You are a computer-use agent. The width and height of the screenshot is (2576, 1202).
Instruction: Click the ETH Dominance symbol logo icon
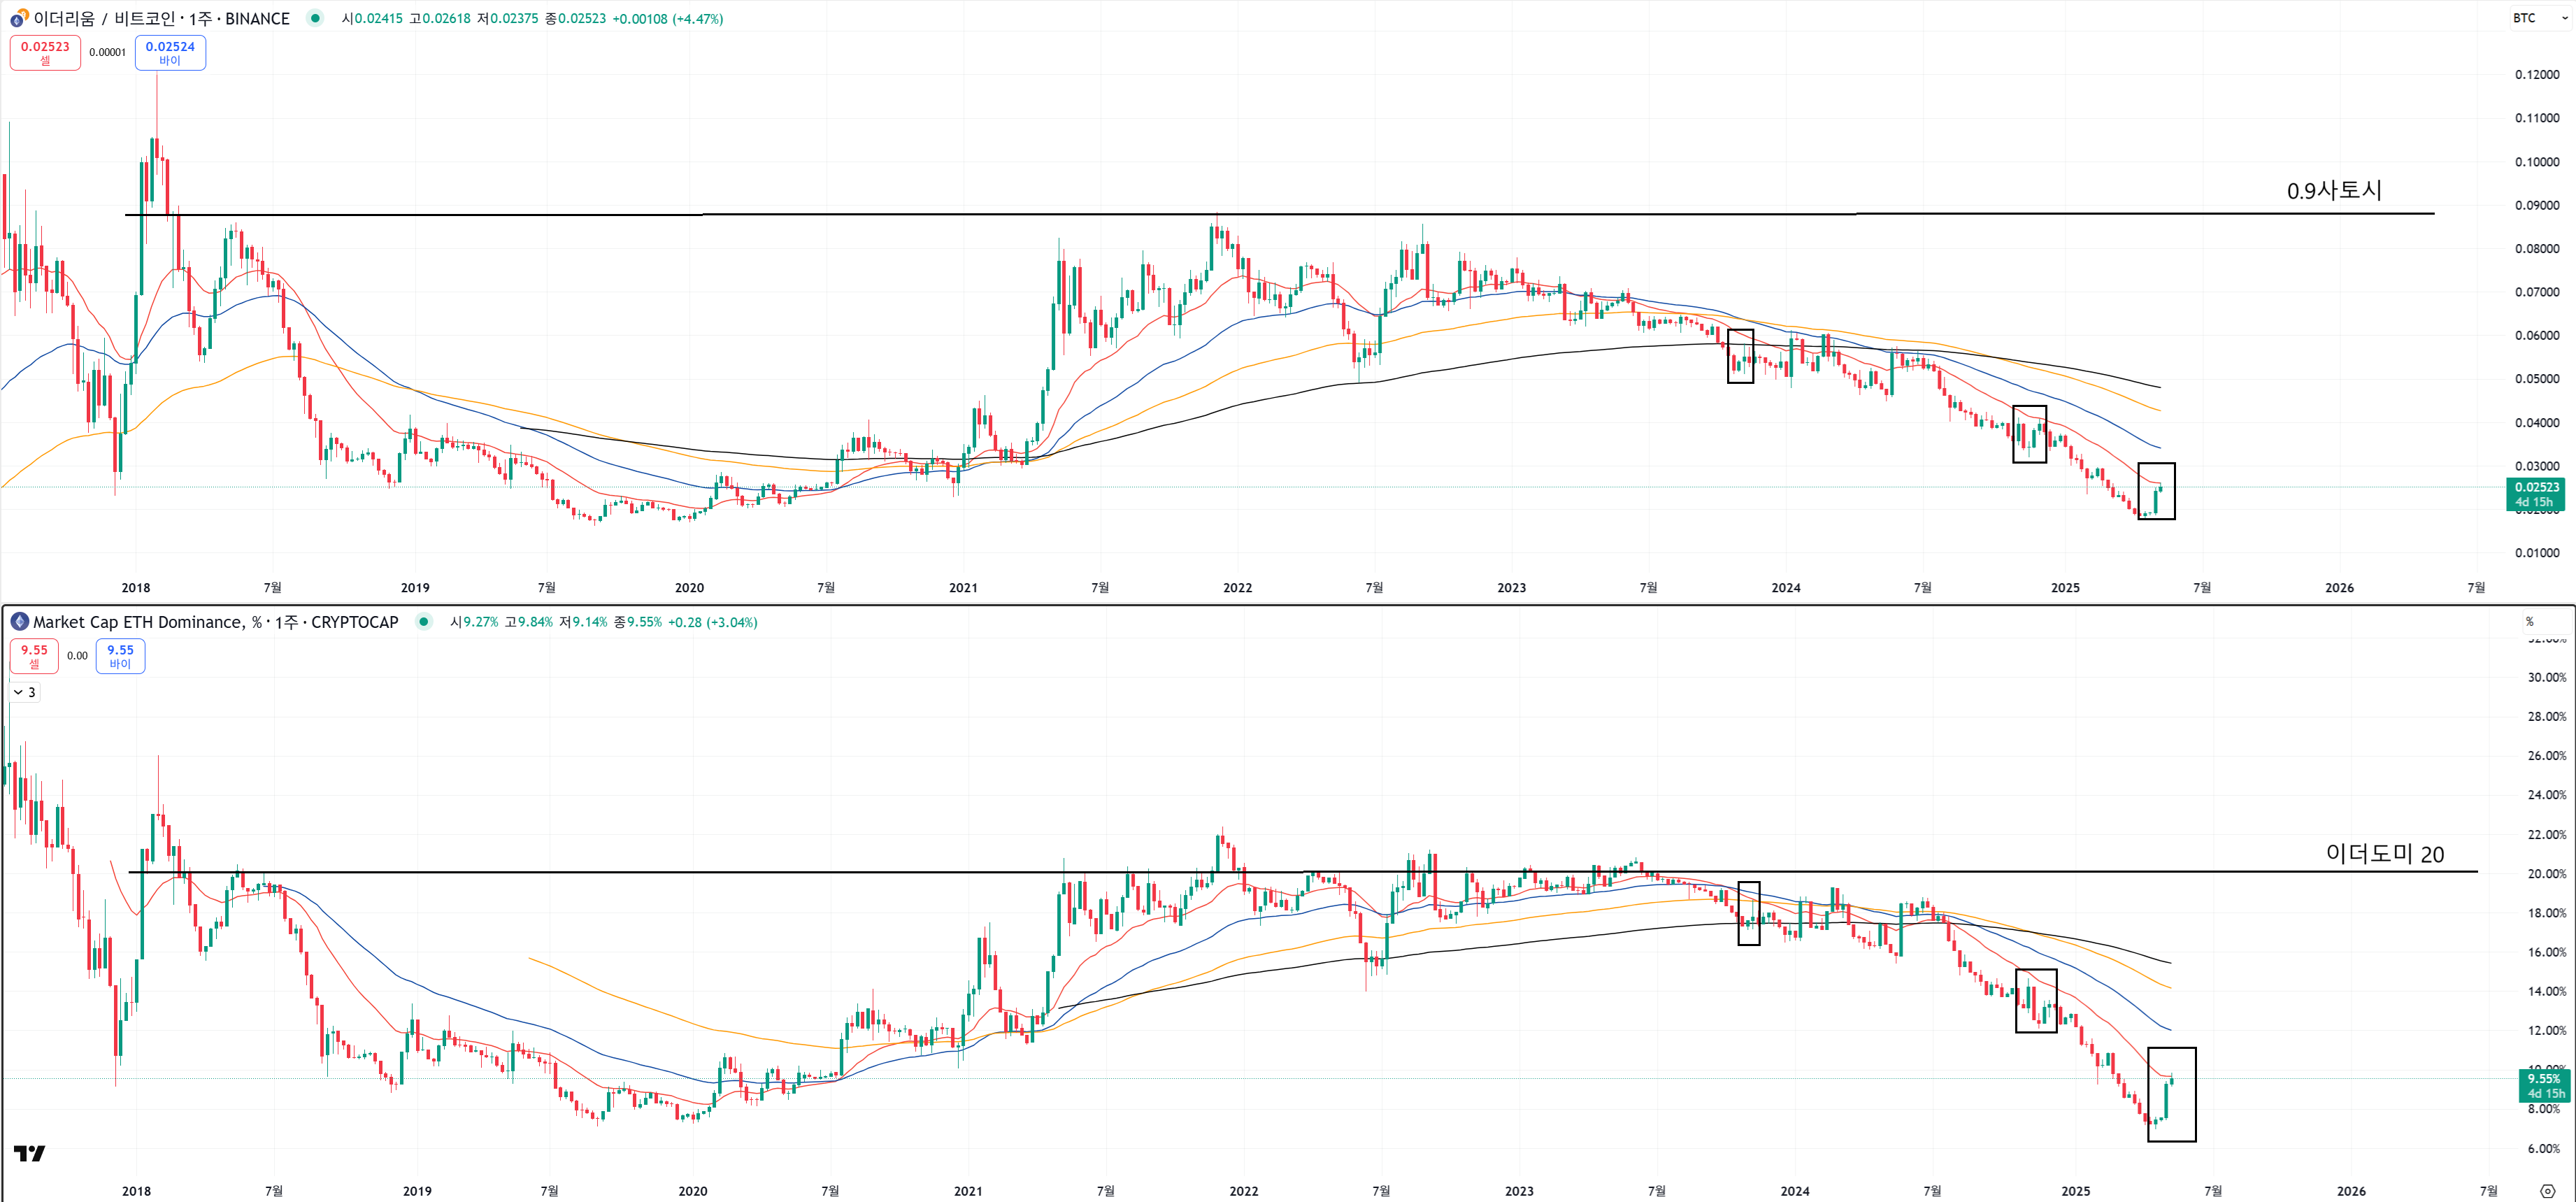pos(19,622)
